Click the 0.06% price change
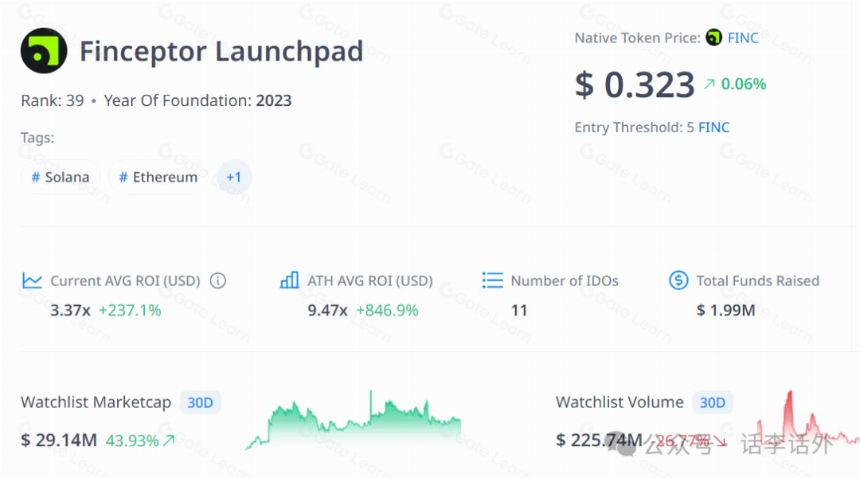 743,84
